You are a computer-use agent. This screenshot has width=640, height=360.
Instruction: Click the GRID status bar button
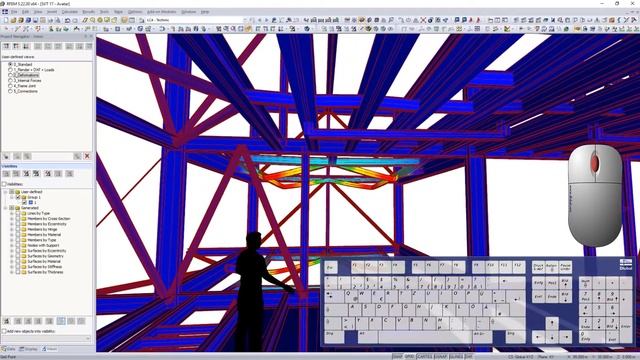(x=409, y=357)
